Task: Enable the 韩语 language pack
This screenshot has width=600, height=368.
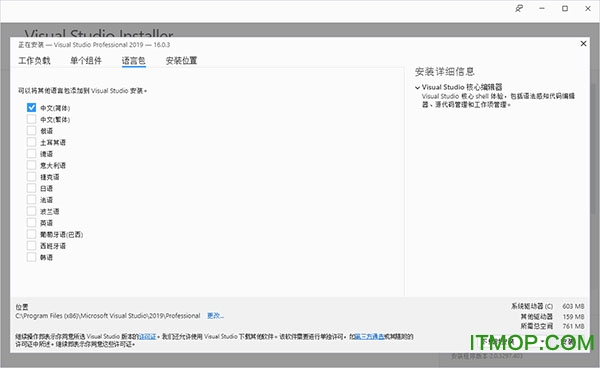Action: click(x=31, y=257)
